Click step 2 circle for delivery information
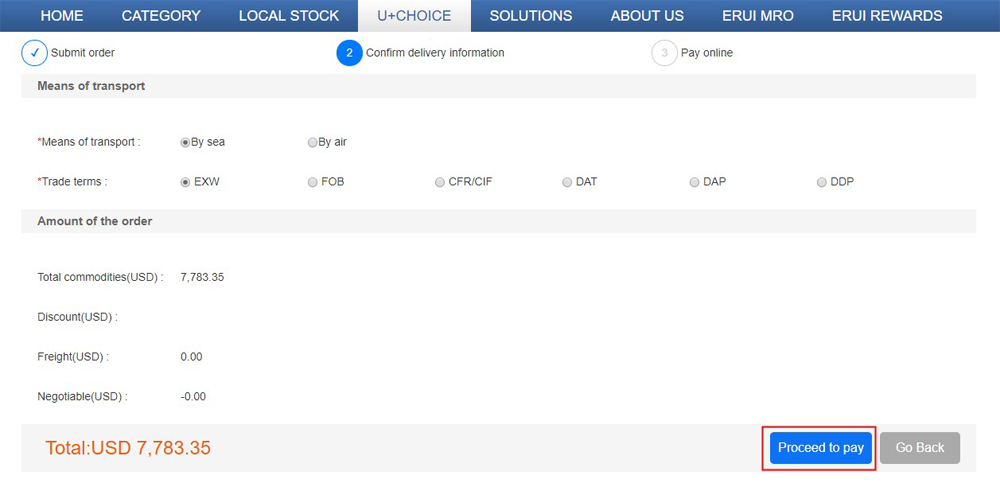 pyautogui.click(x=349, y=53)
